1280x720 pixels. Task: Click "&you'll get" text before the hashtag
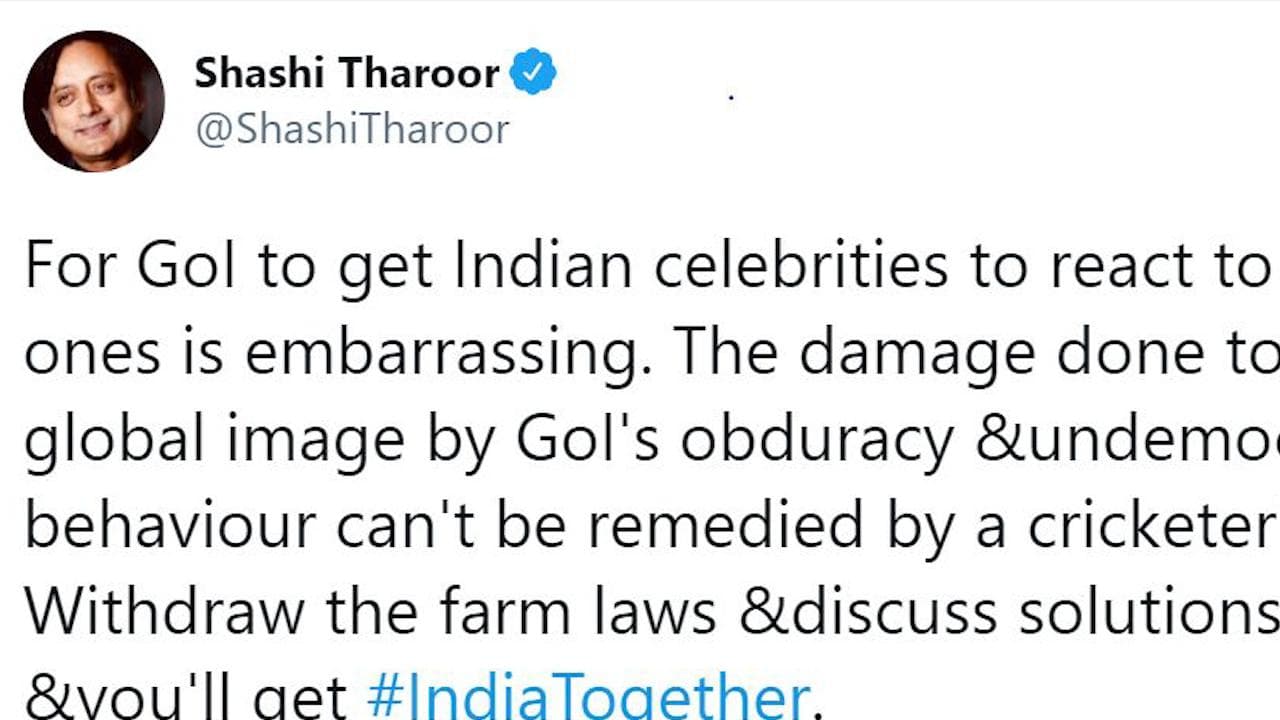tap(186, 697)
